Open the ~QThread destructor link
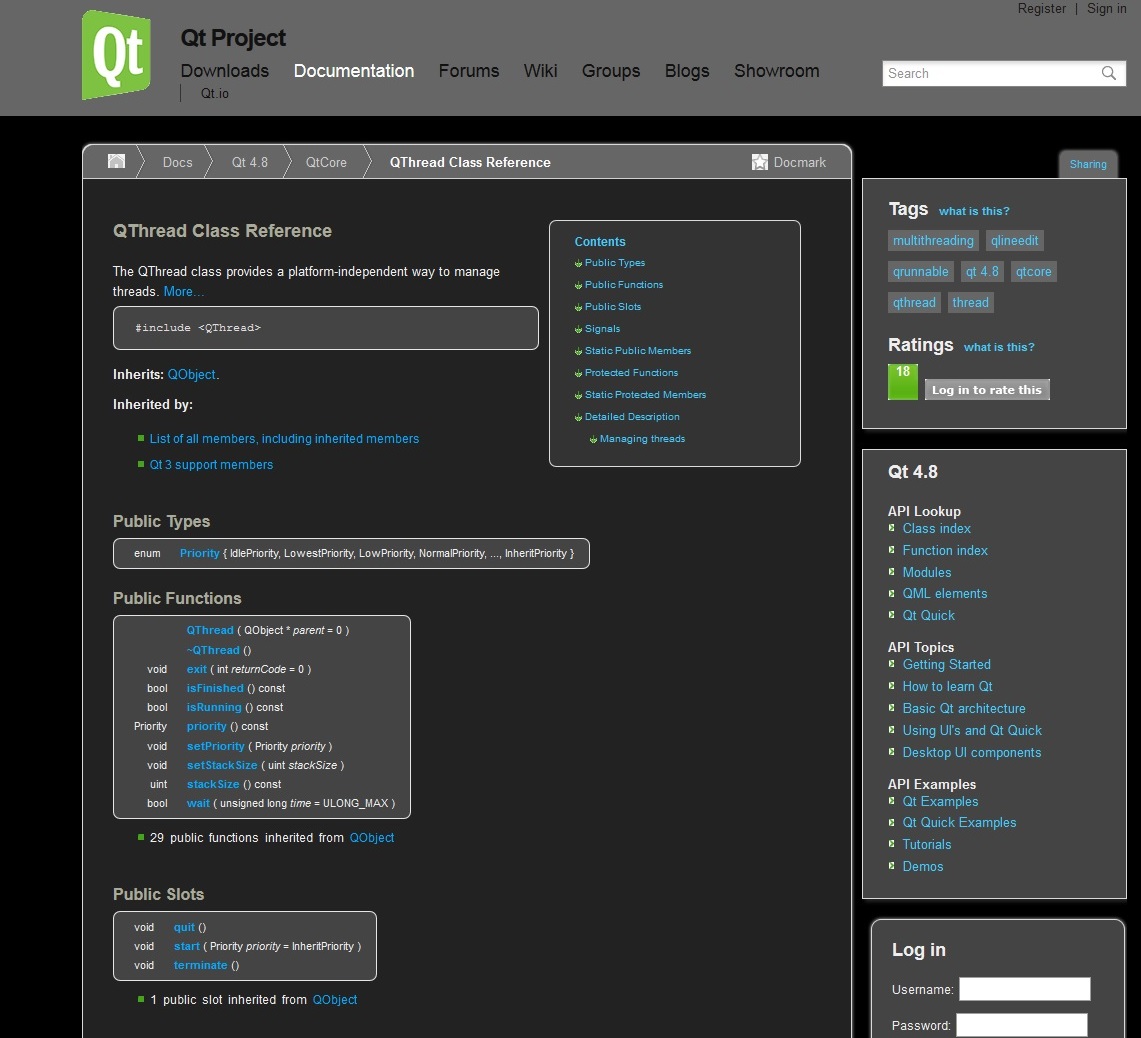Screen dimensions: 1141x1038 tap(212, 650)
